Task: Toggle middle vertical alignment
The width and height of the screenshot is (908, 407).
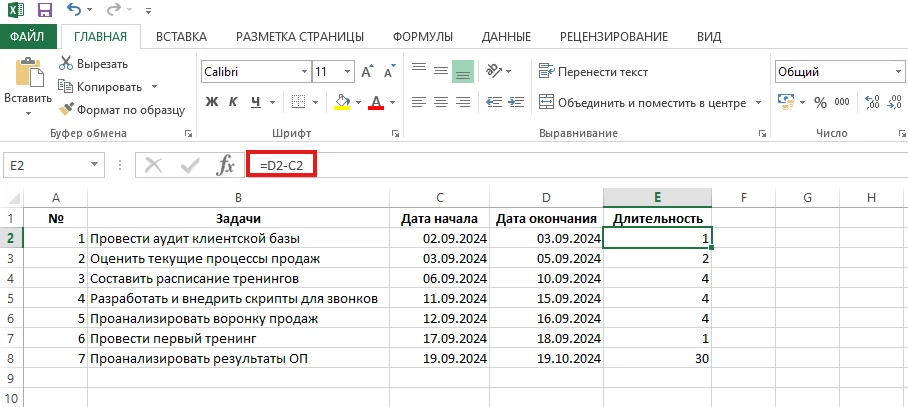Action: (441, 71)
